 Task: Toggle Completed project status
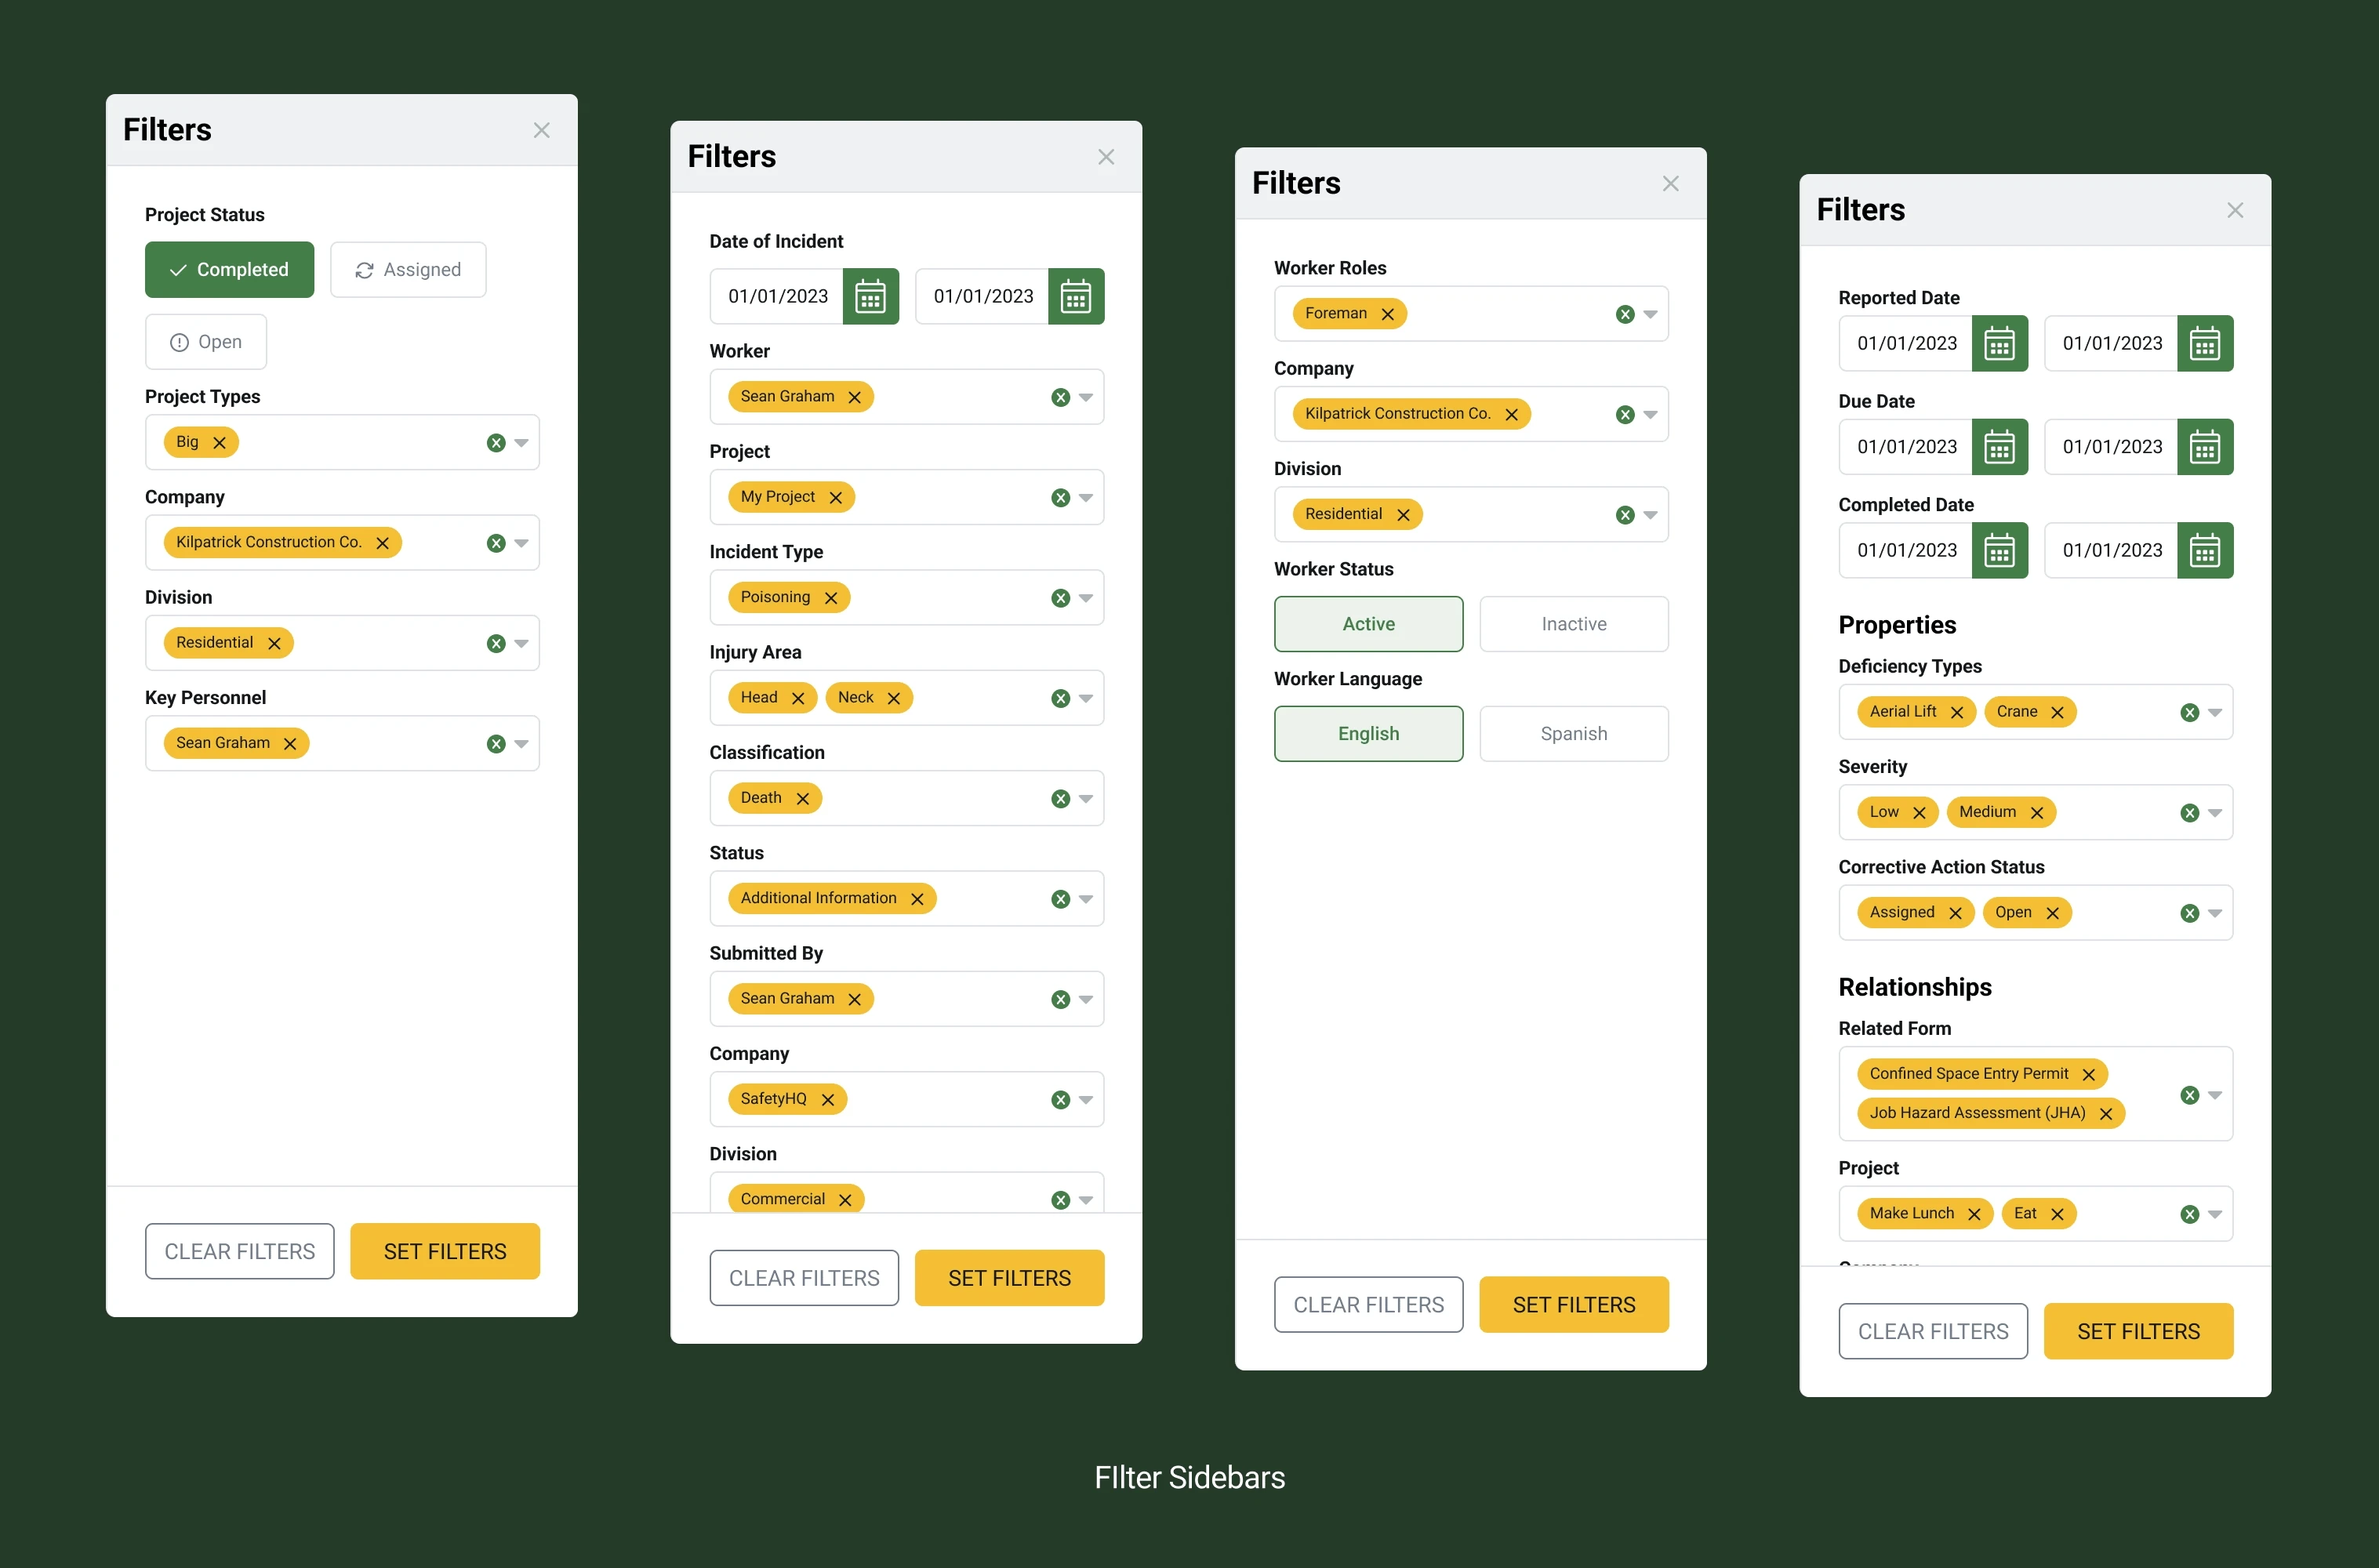pos(229,270)
